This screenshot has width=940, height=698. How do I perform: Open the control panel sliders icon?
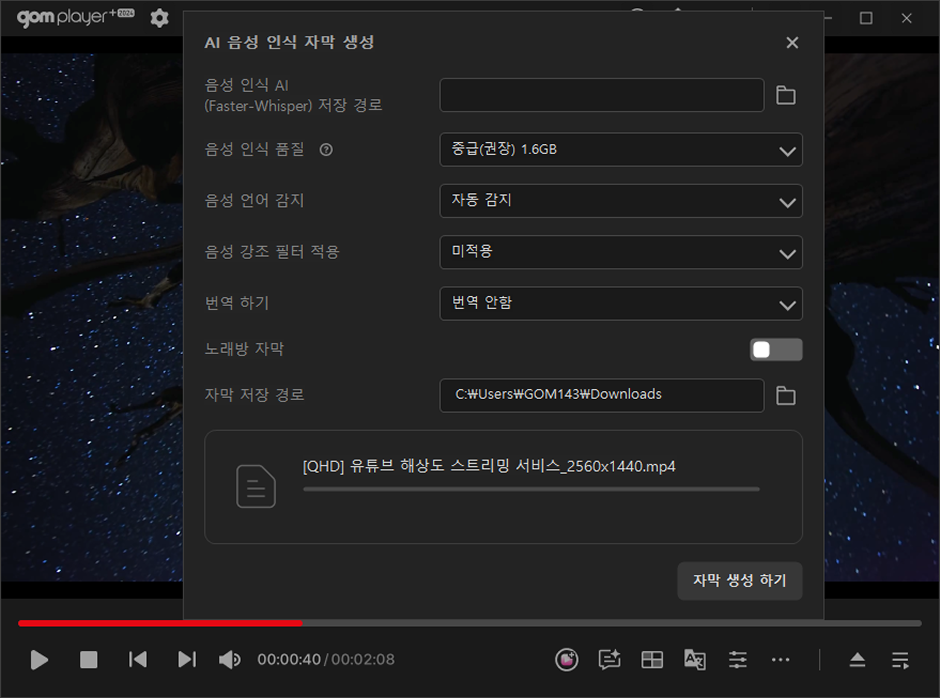point(738,660)
